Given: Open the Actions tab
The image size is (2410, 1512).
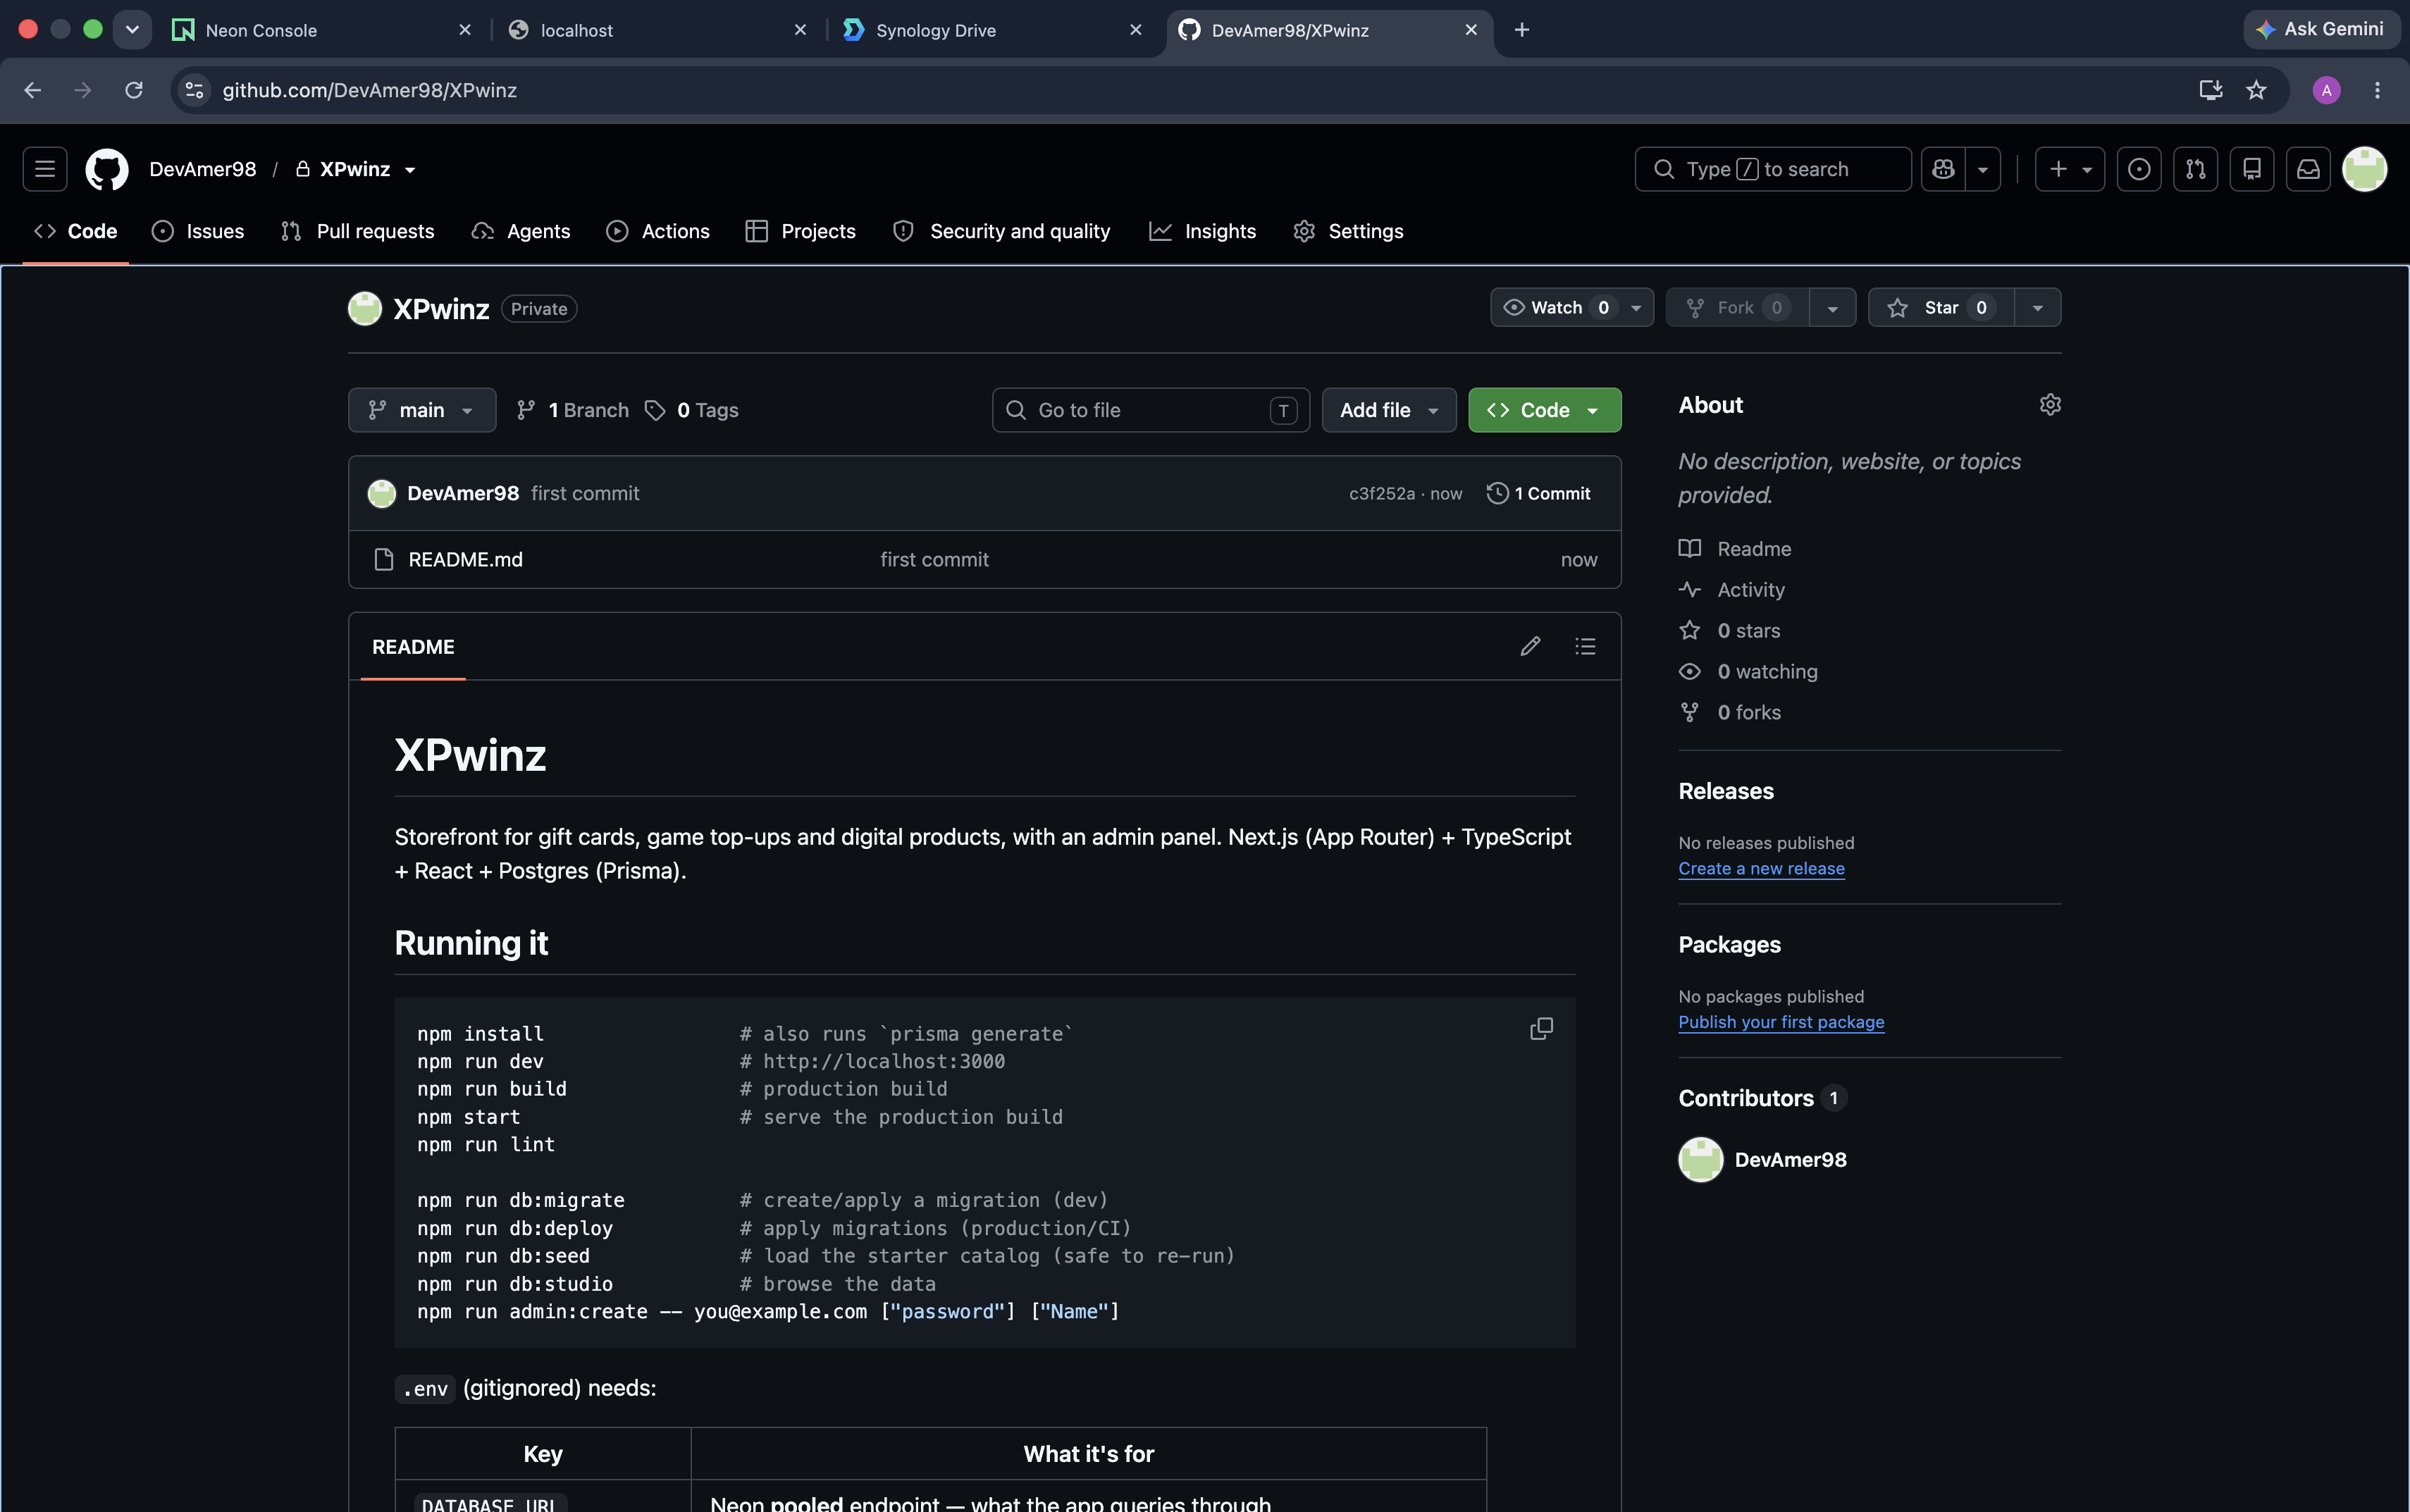Looking at the screenshot, I should 658,231.
